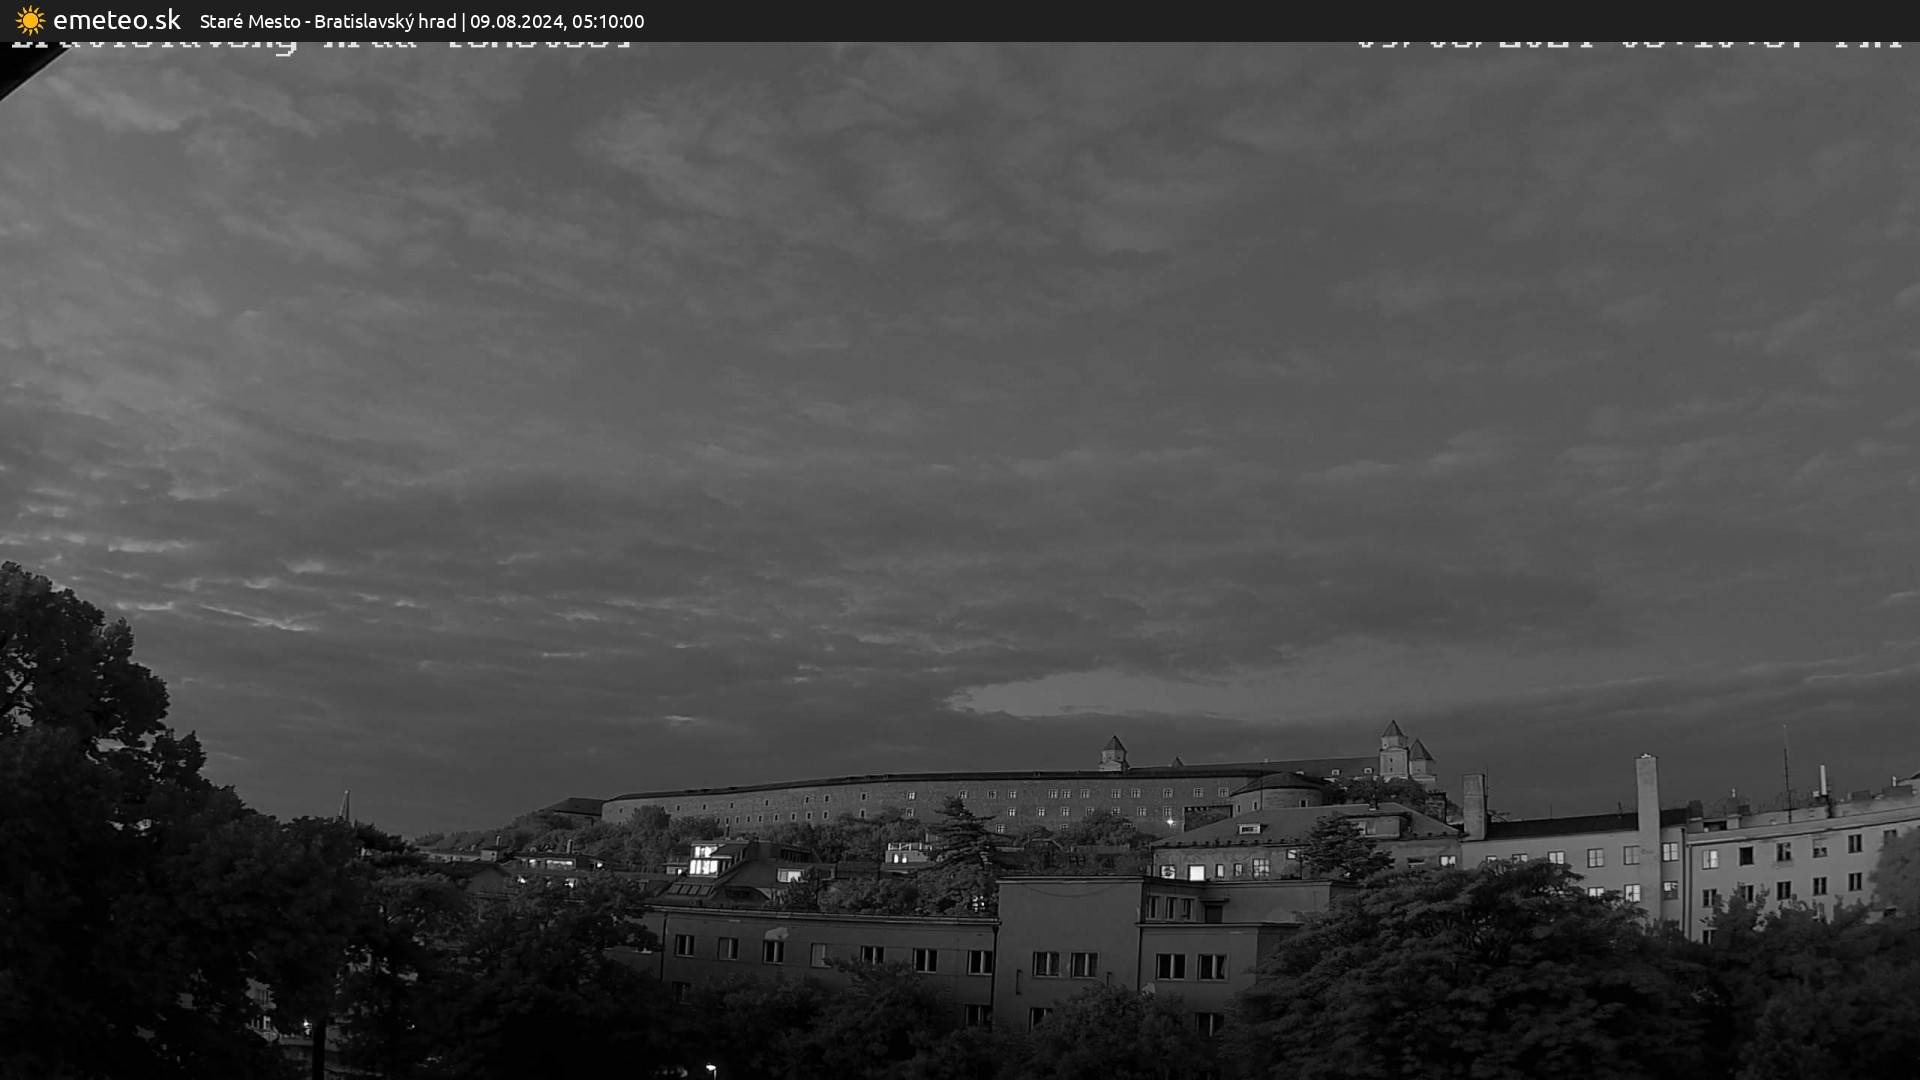Click the emeteo.sk sun logo icon
Image resolution: width=1920 pixels, height=1080 pixels.
[x=30, y=20]
